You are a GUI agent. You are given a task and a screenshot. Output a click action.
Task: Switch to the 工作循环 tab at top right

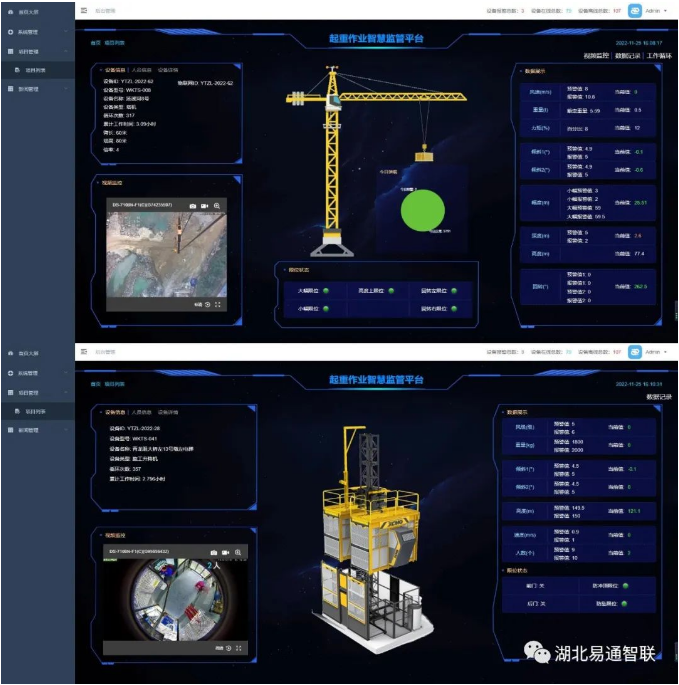pos(659,57)
